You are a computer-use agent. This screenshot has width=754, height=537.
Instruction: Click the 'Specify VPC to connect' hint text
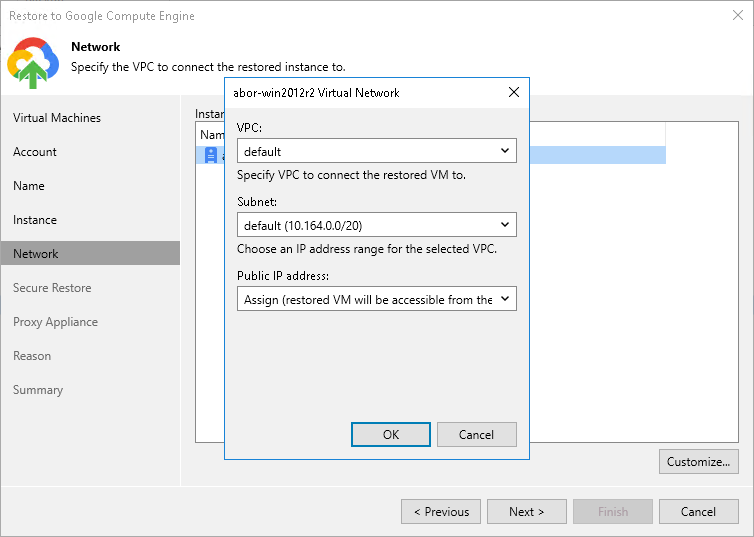point(352,175)
